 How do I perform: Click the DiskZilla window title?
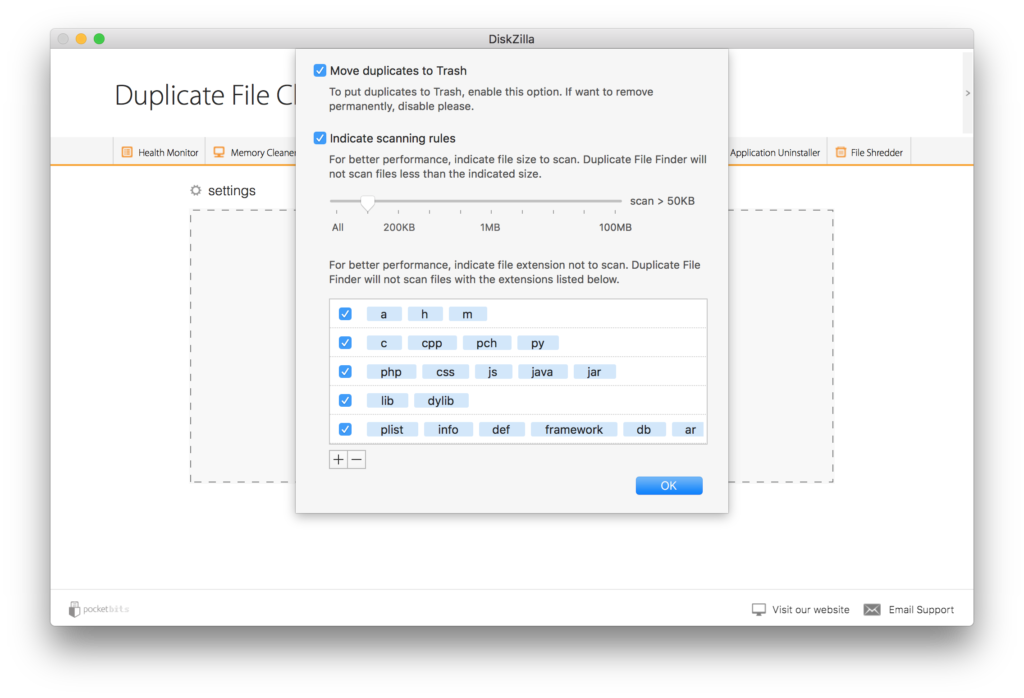coord(511,39)
